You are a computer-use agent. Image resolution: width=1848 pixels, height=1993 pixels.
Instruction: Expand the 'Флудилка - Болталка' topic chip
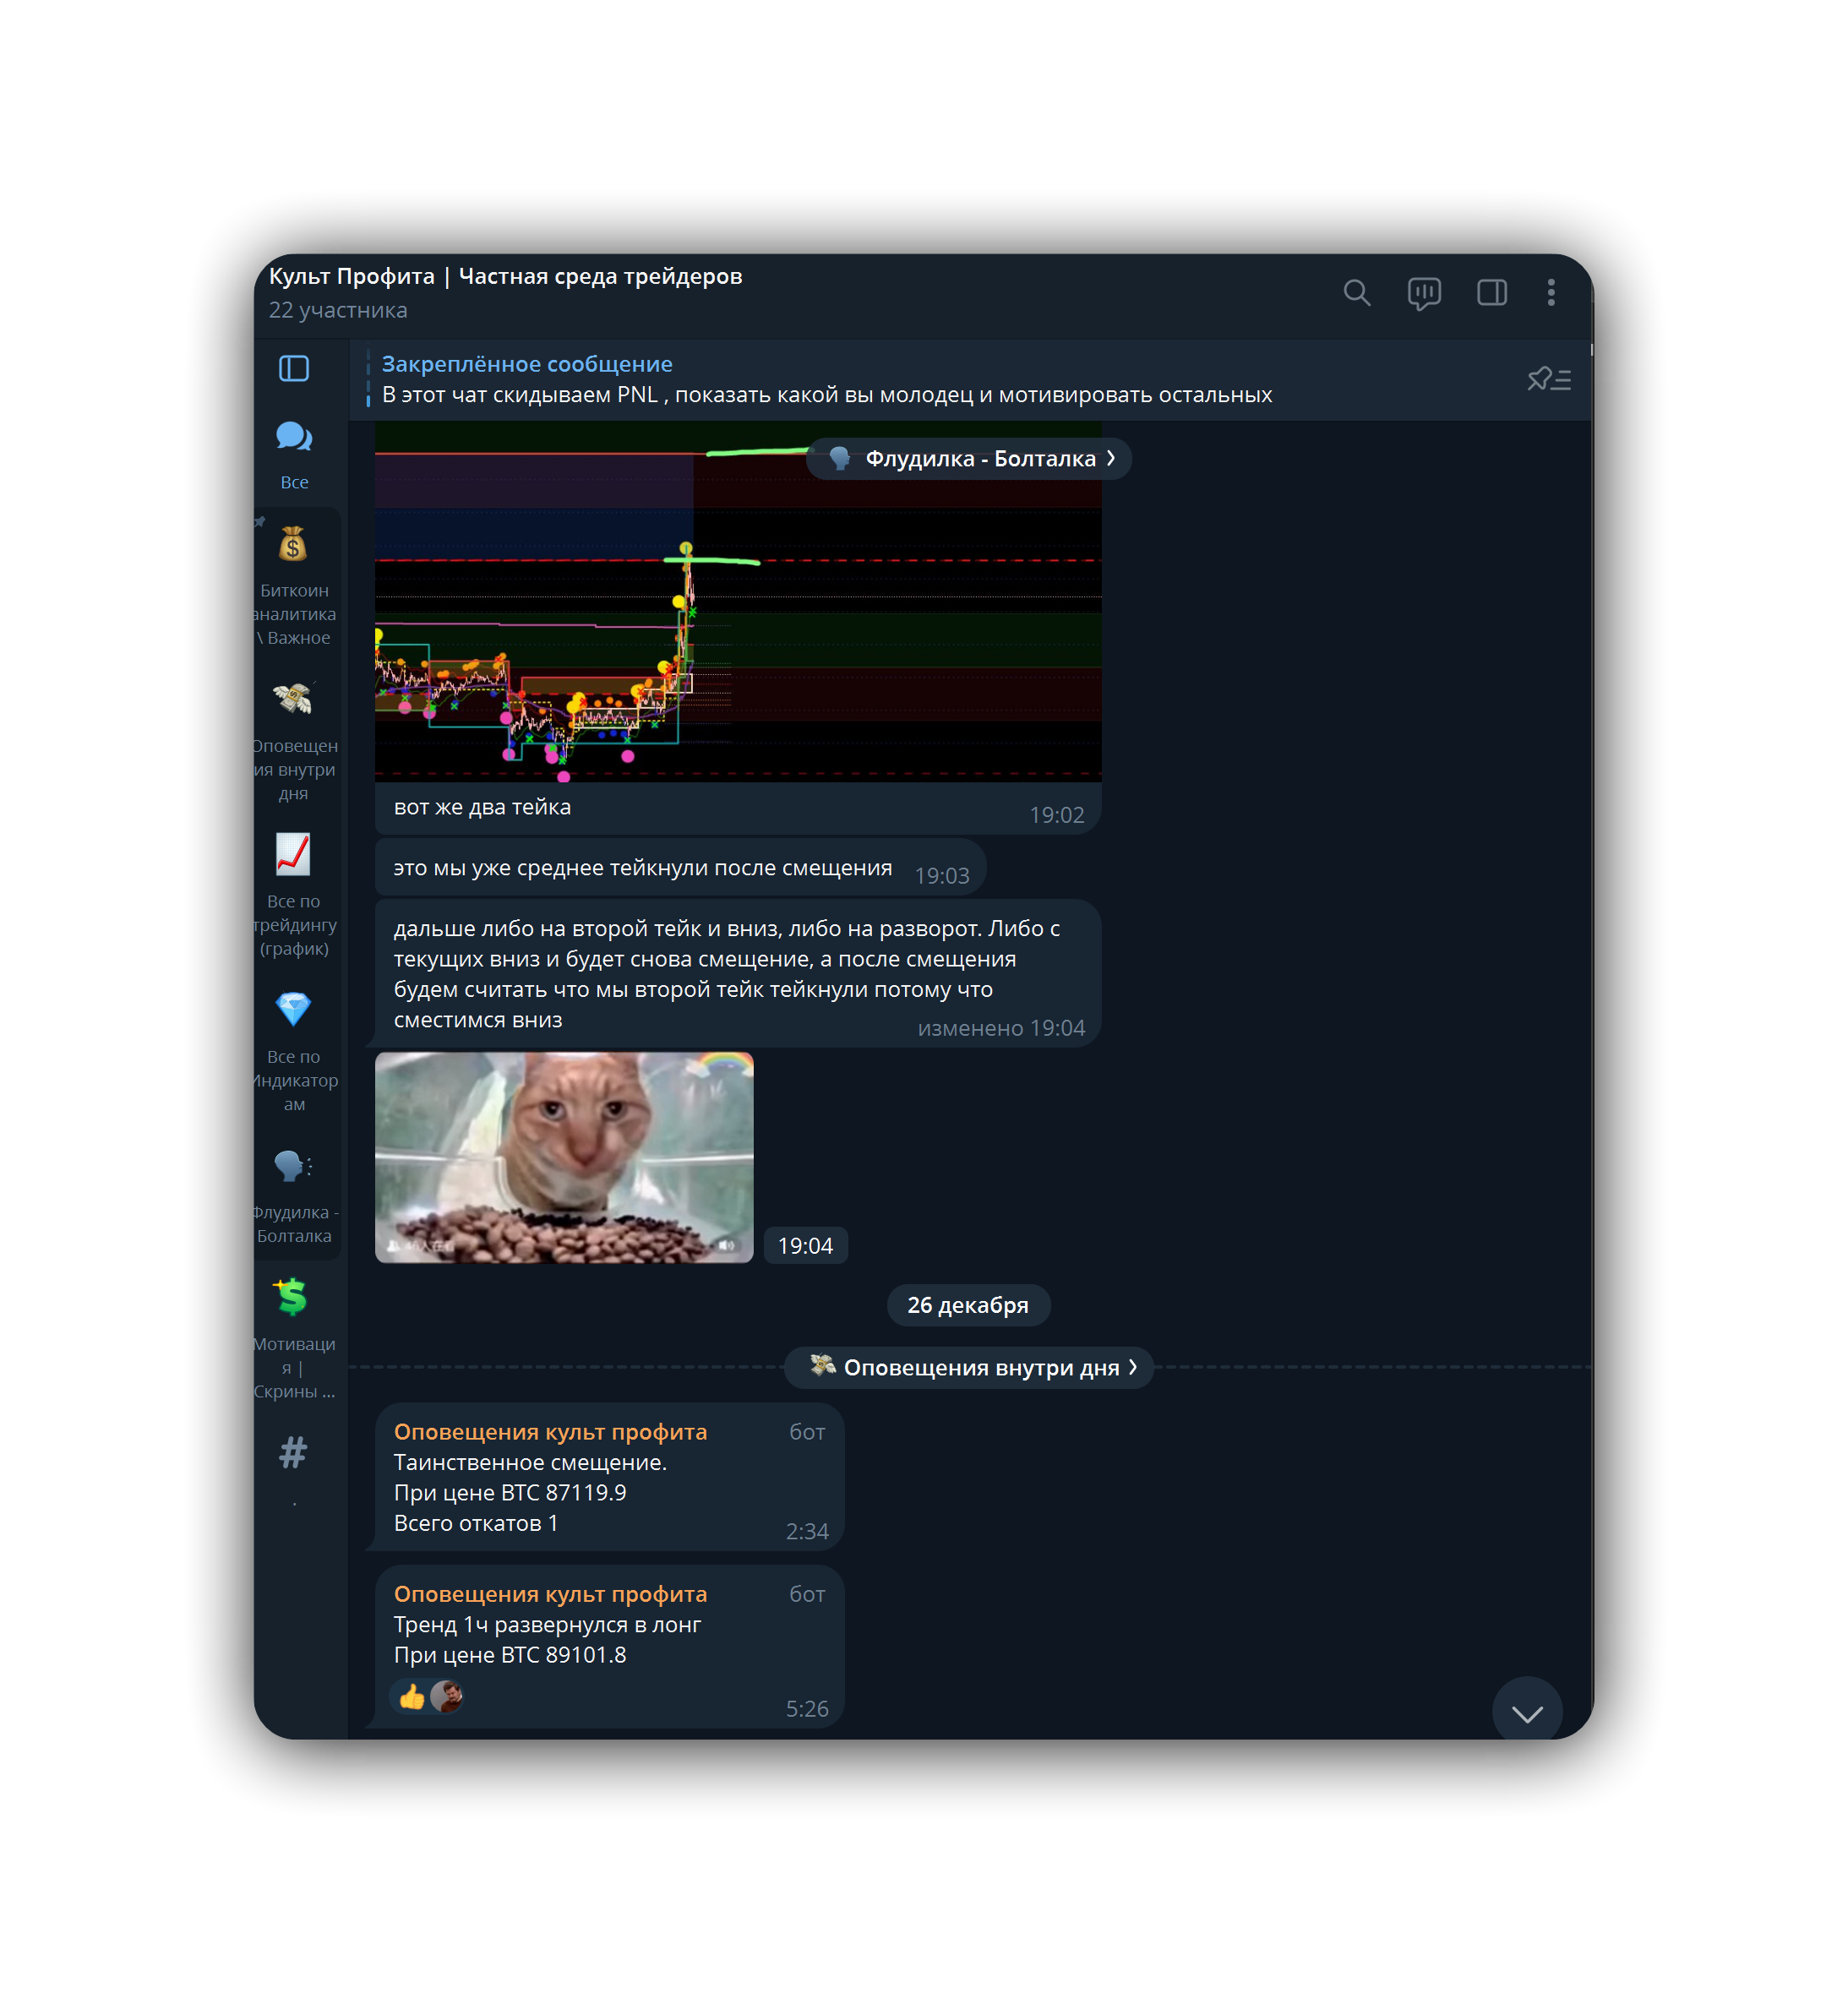(x=968, y=459)
